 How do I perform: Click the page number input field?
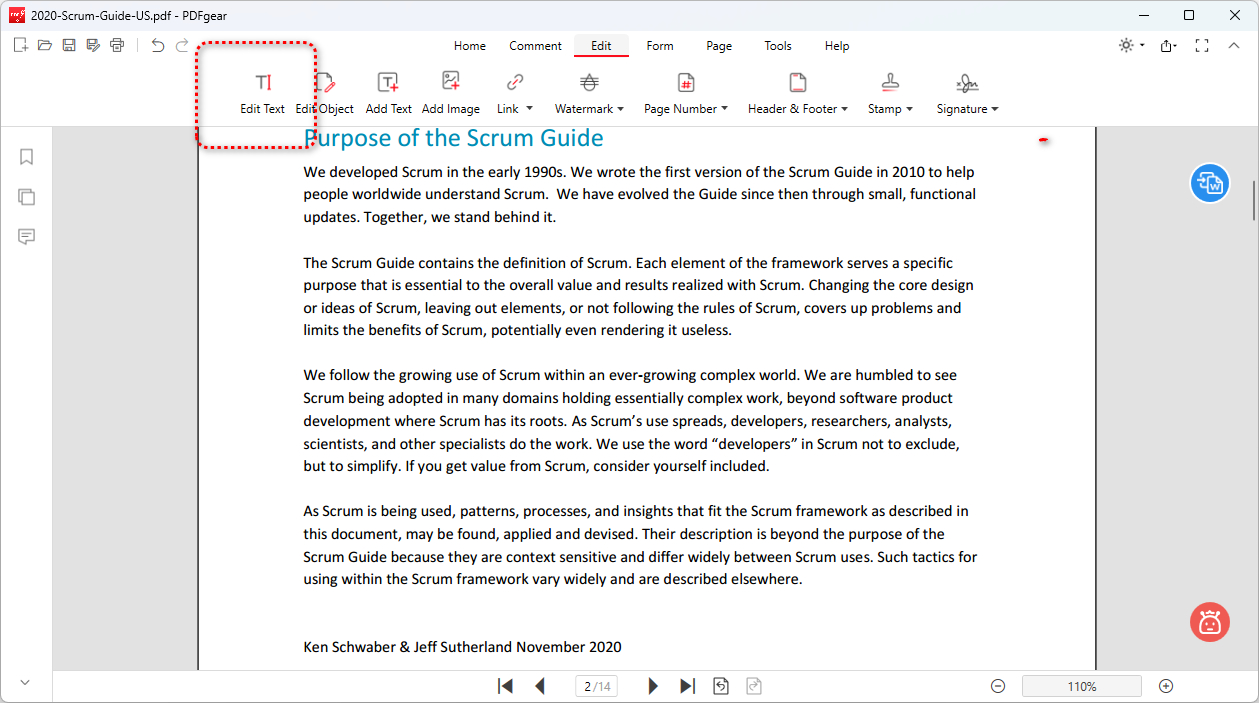point(597,686)
